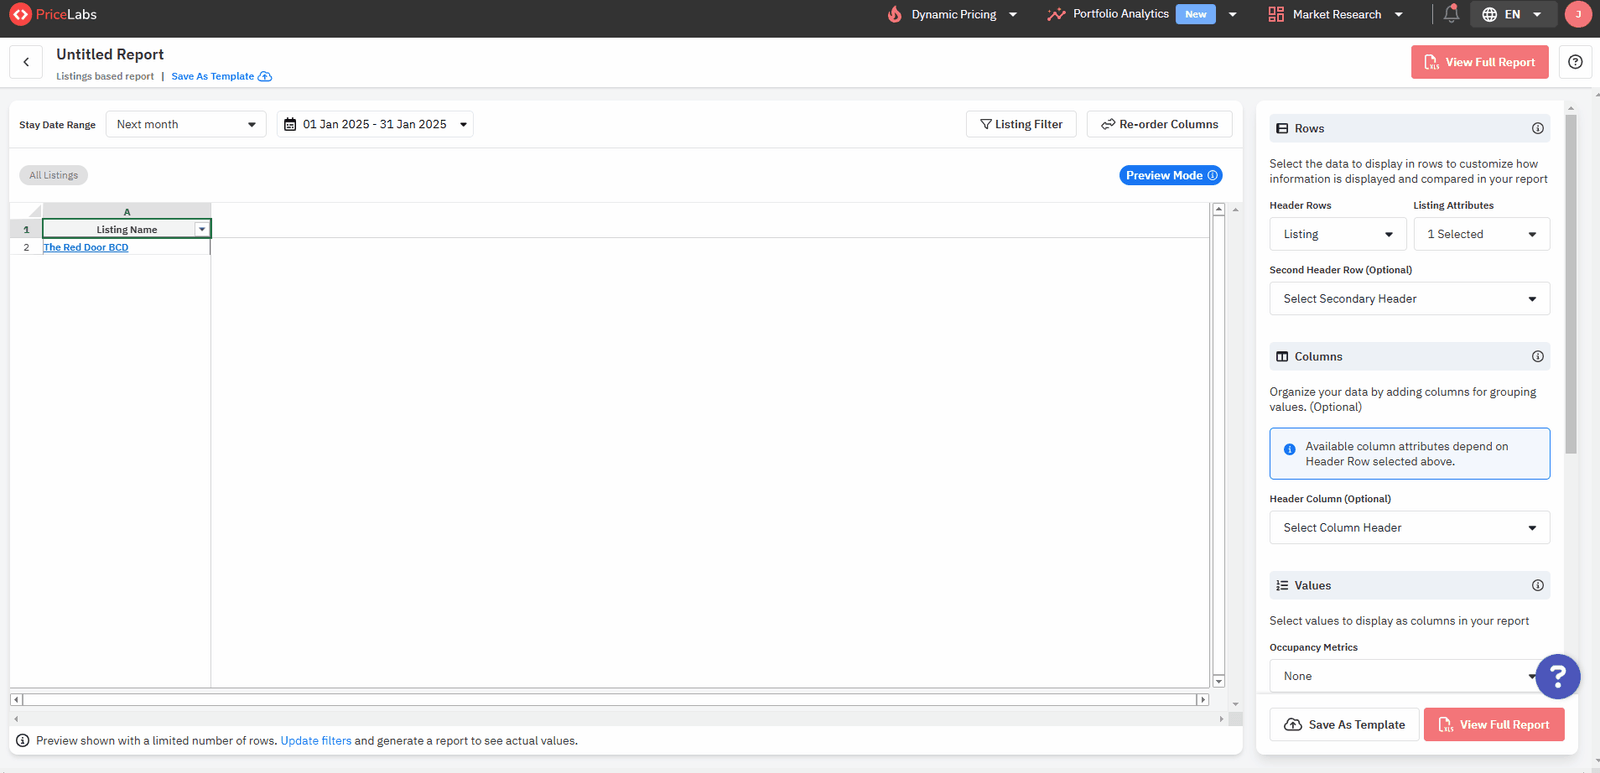Open notifications bell icon
Image resolution: width=1600 pixels, height=773 pixels.
coord(1451,14)
